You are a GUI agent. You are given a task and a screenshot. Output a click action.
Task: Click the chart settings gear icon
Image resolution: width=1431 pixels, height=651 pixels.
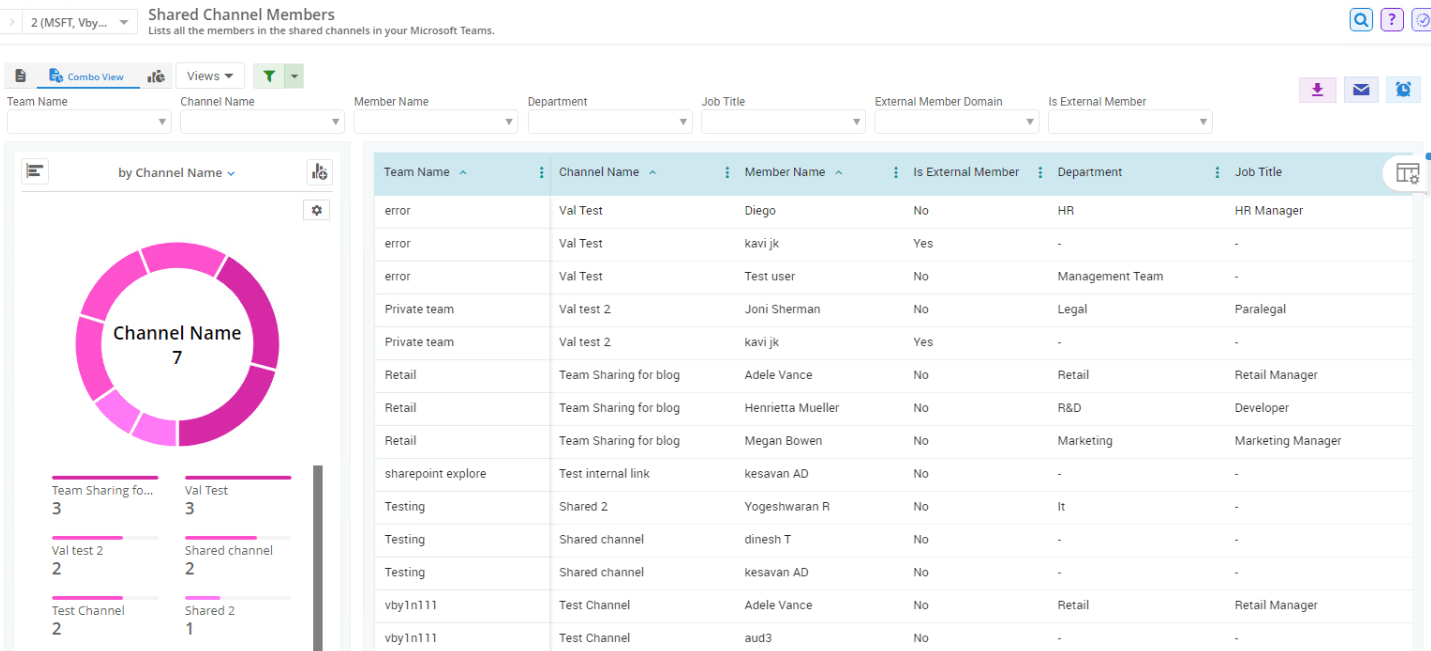coord(317,210)
